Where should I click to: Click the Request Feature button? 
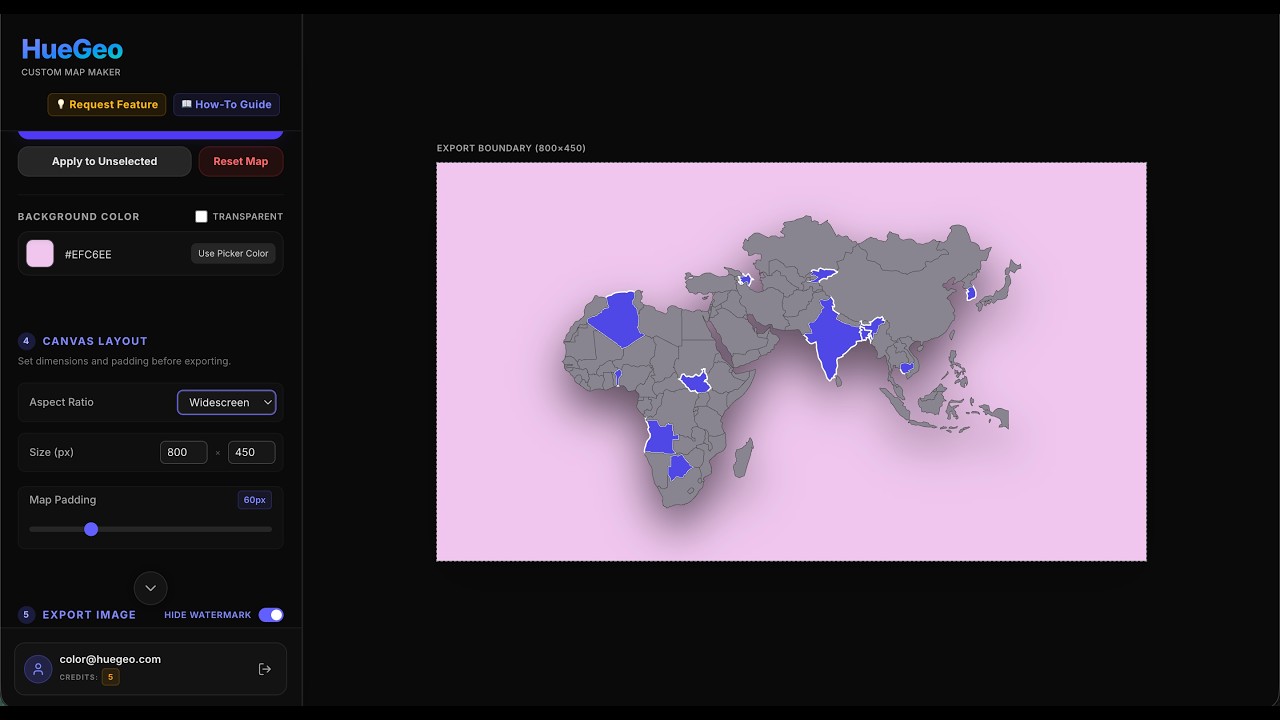coord(107,104)
